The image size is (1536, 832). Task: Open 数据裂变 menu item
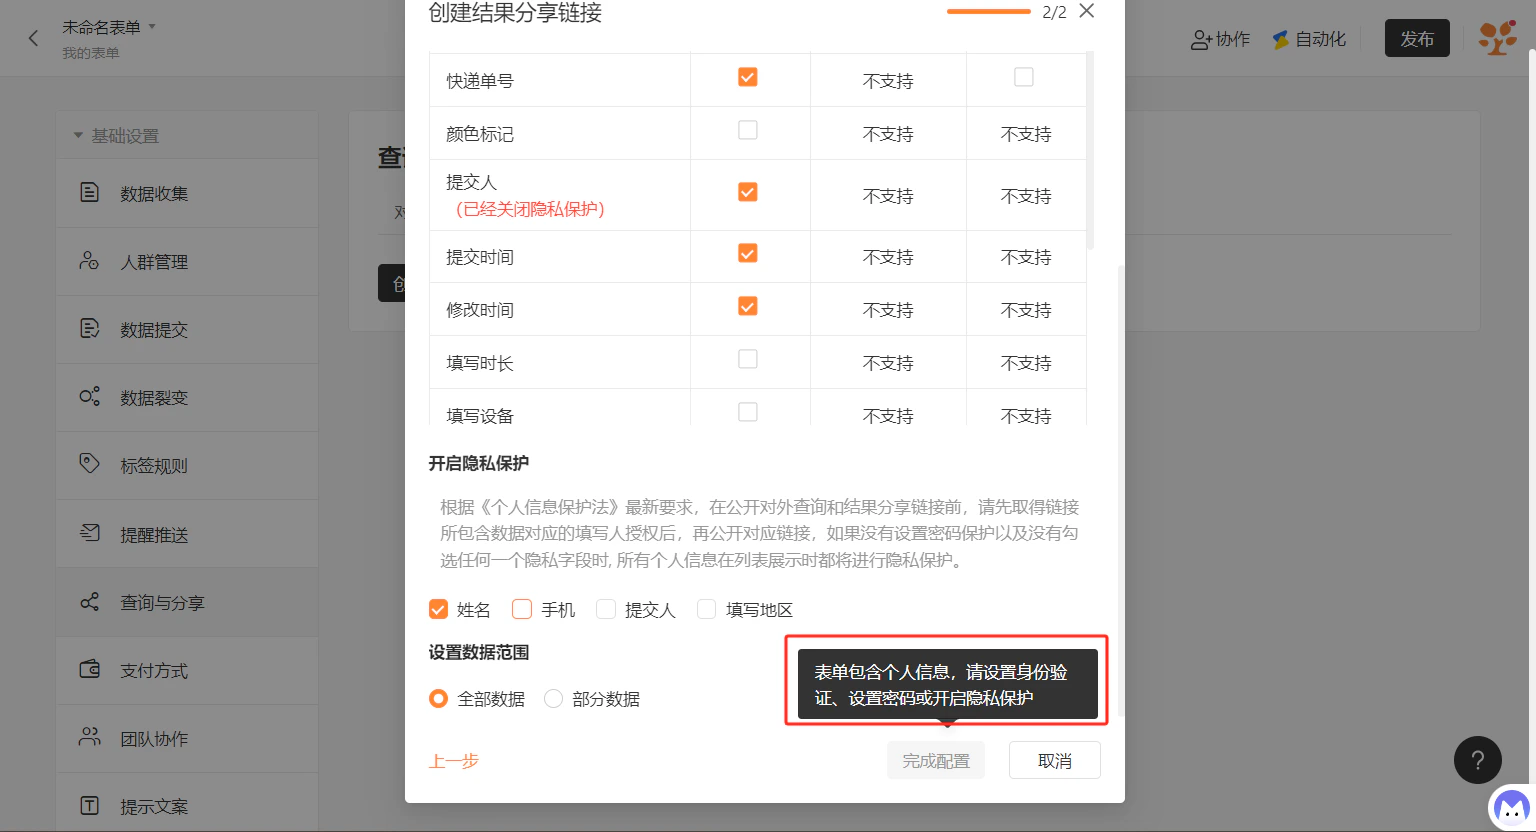point(187,397)
